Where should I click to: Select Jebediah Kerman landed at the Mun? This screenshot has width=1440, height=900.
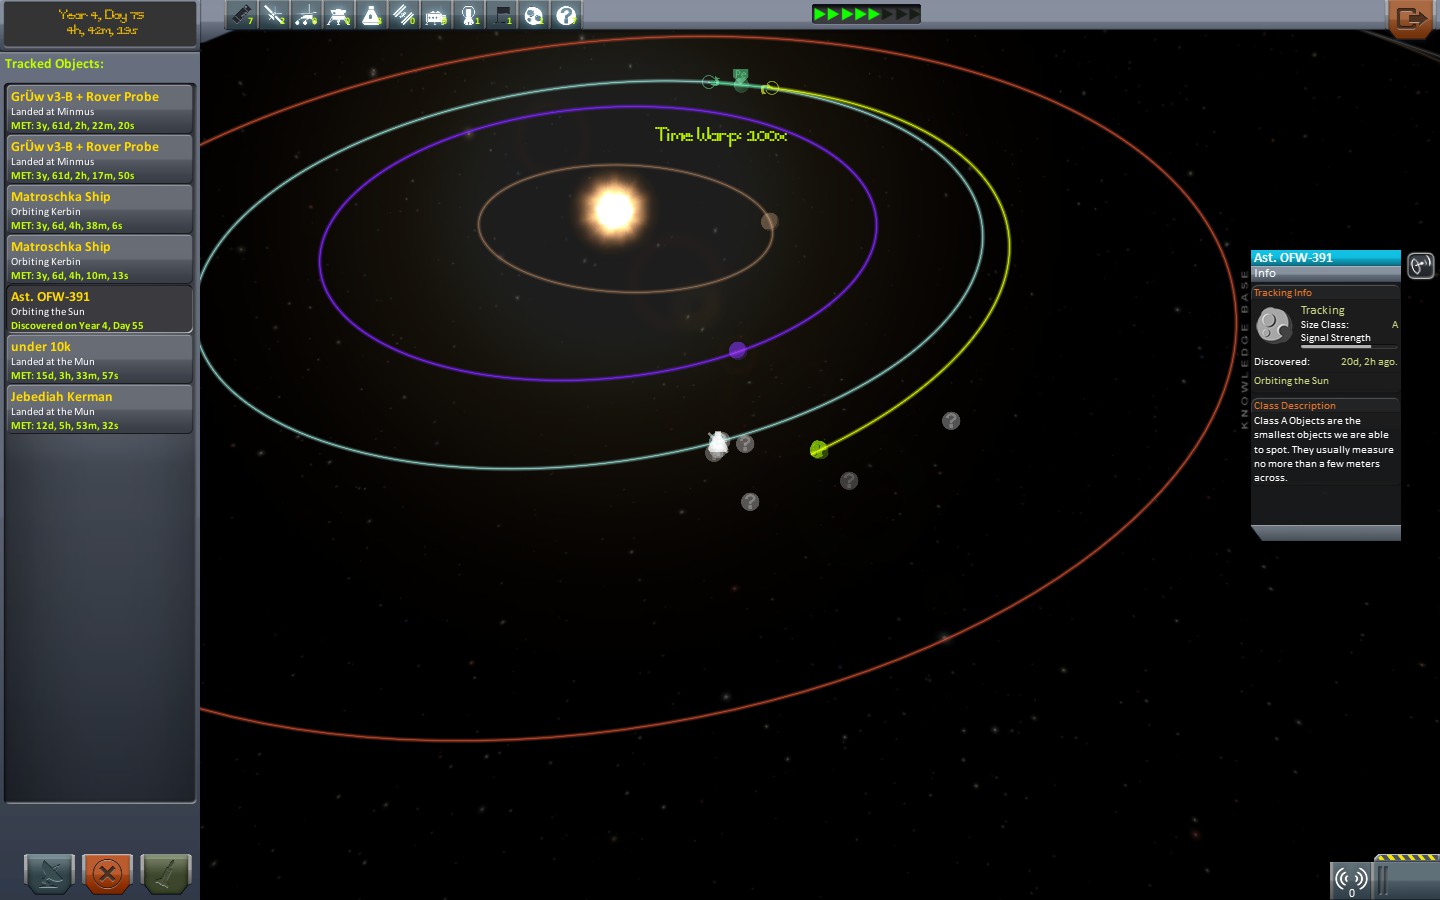point(99,409)
